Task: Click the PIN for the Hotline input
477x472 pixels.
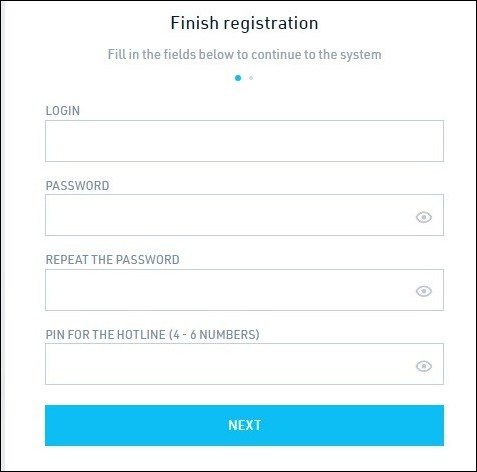Action: click(x=244, y=364)
